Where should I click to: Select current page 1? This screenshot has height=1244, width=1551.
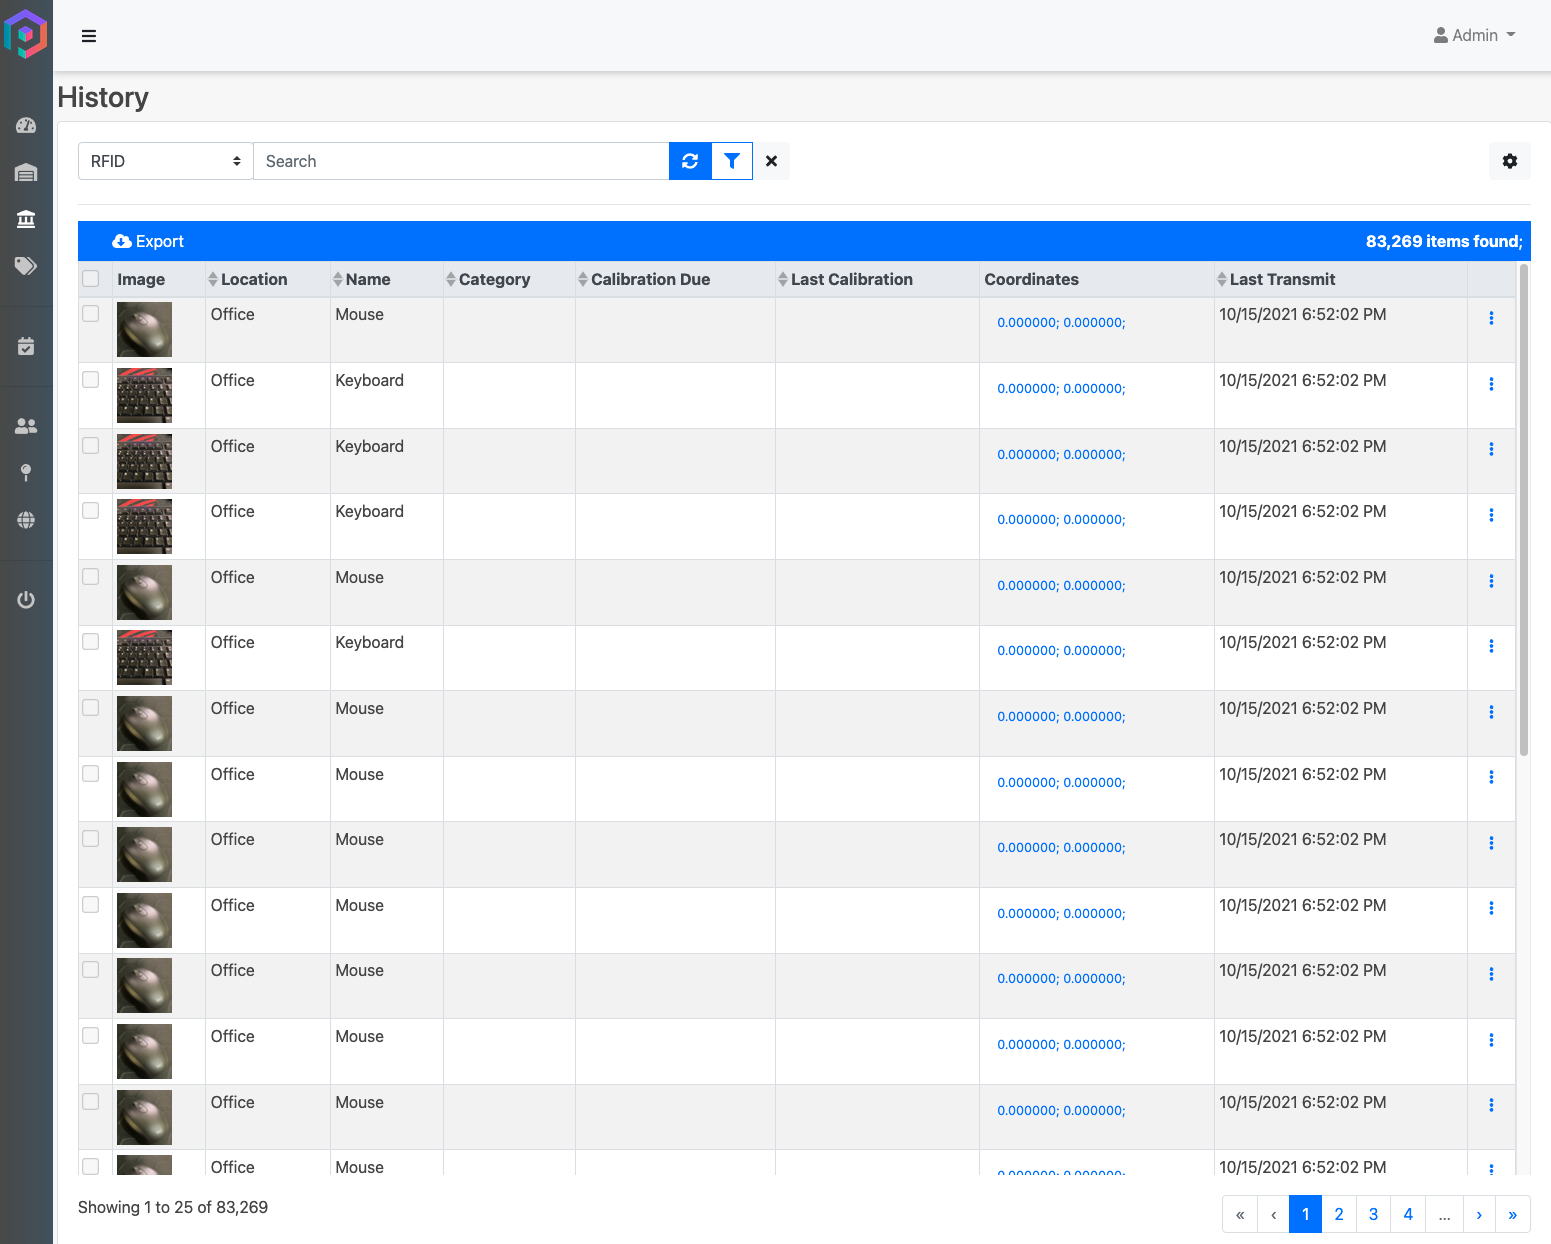[x=1305, y=1214]
